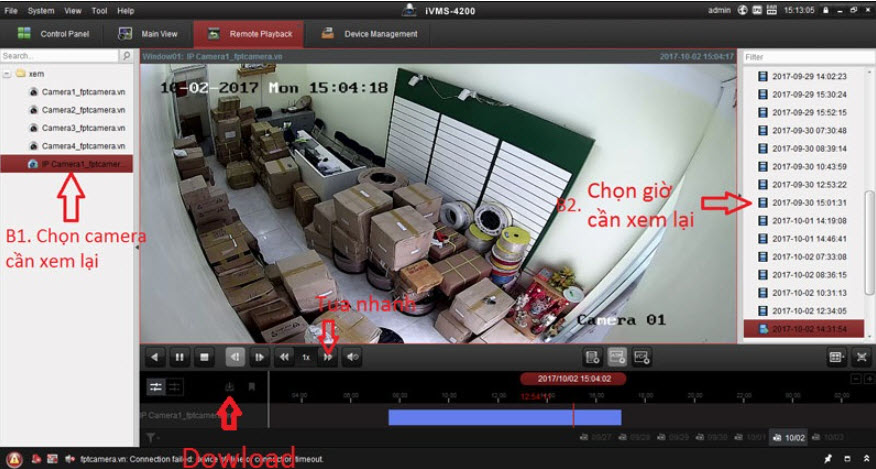The image size is (876, 469).
Task: Open the System menu
Action: point(41,11)
